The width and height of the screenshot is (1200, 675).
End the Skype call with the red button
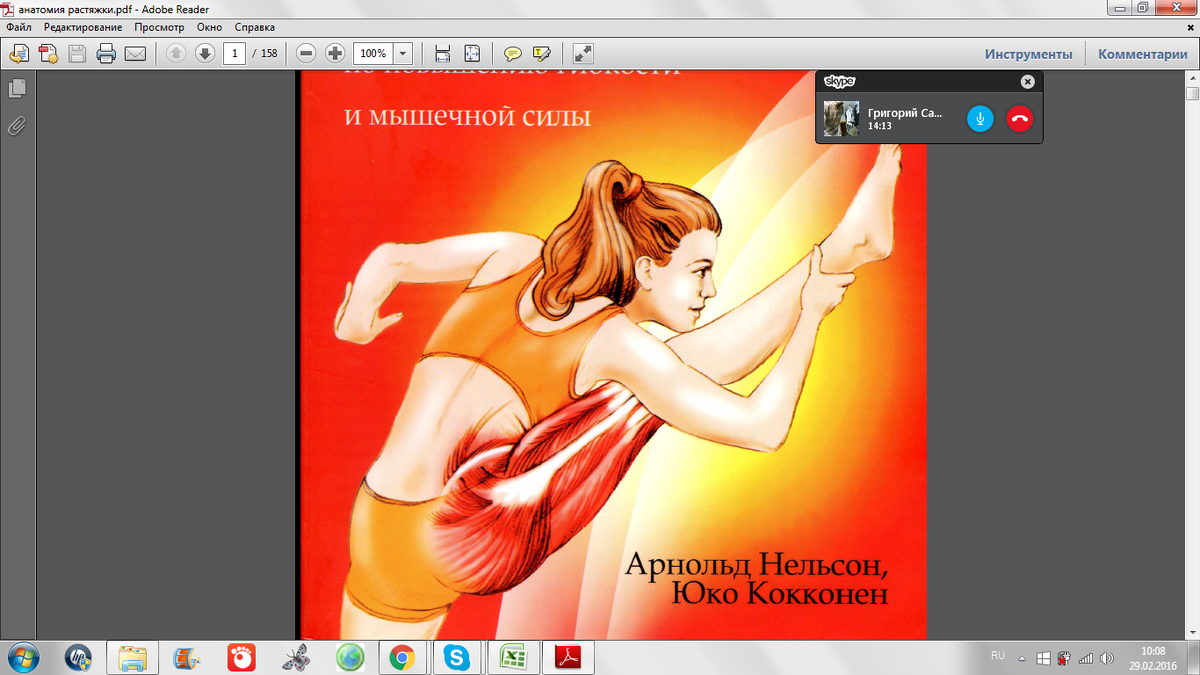1020,119
